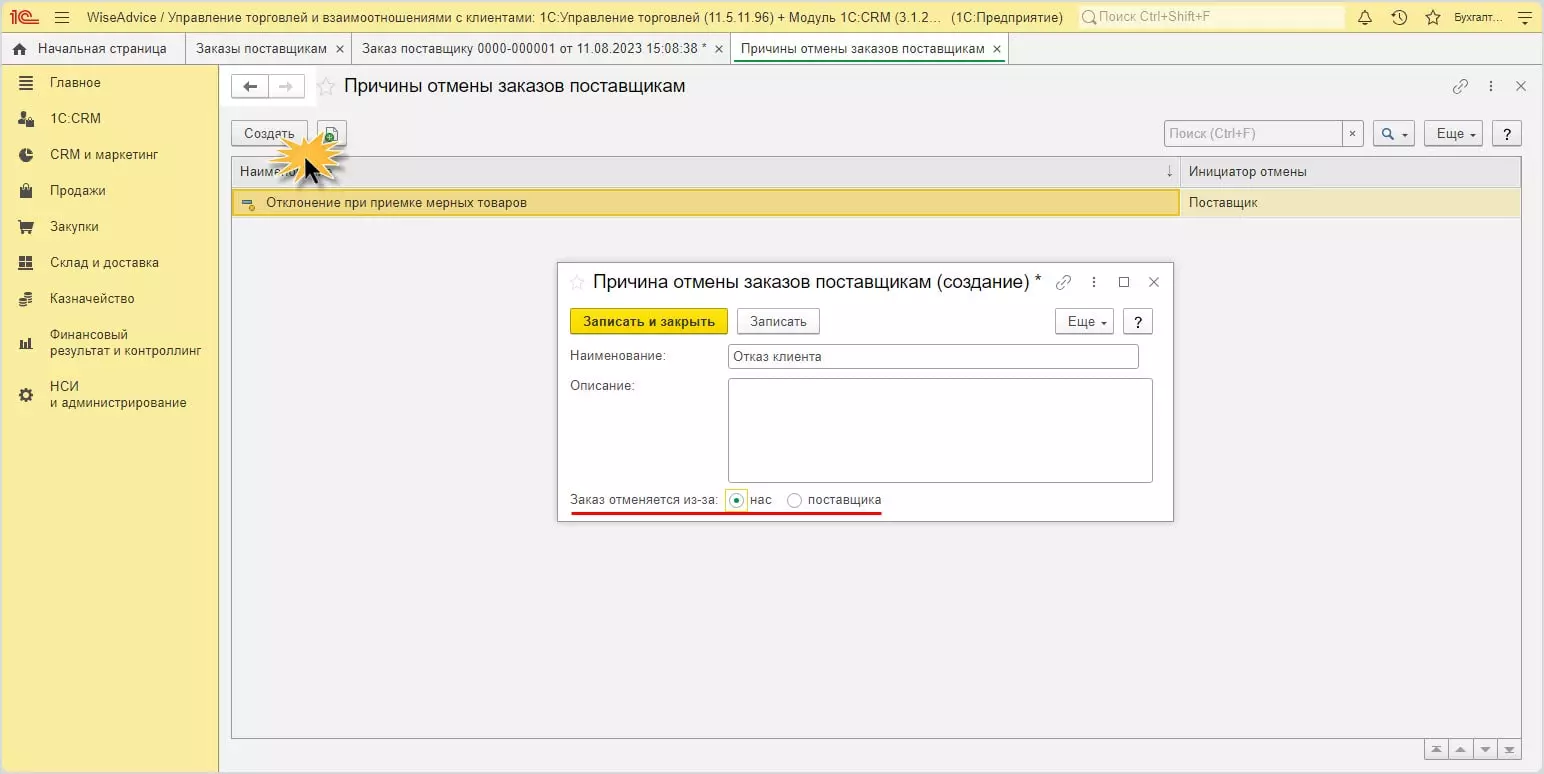This screenshot has width=1544, height=774.
Task: Click the help question mark in dialog
Action: click(1138, 321)
